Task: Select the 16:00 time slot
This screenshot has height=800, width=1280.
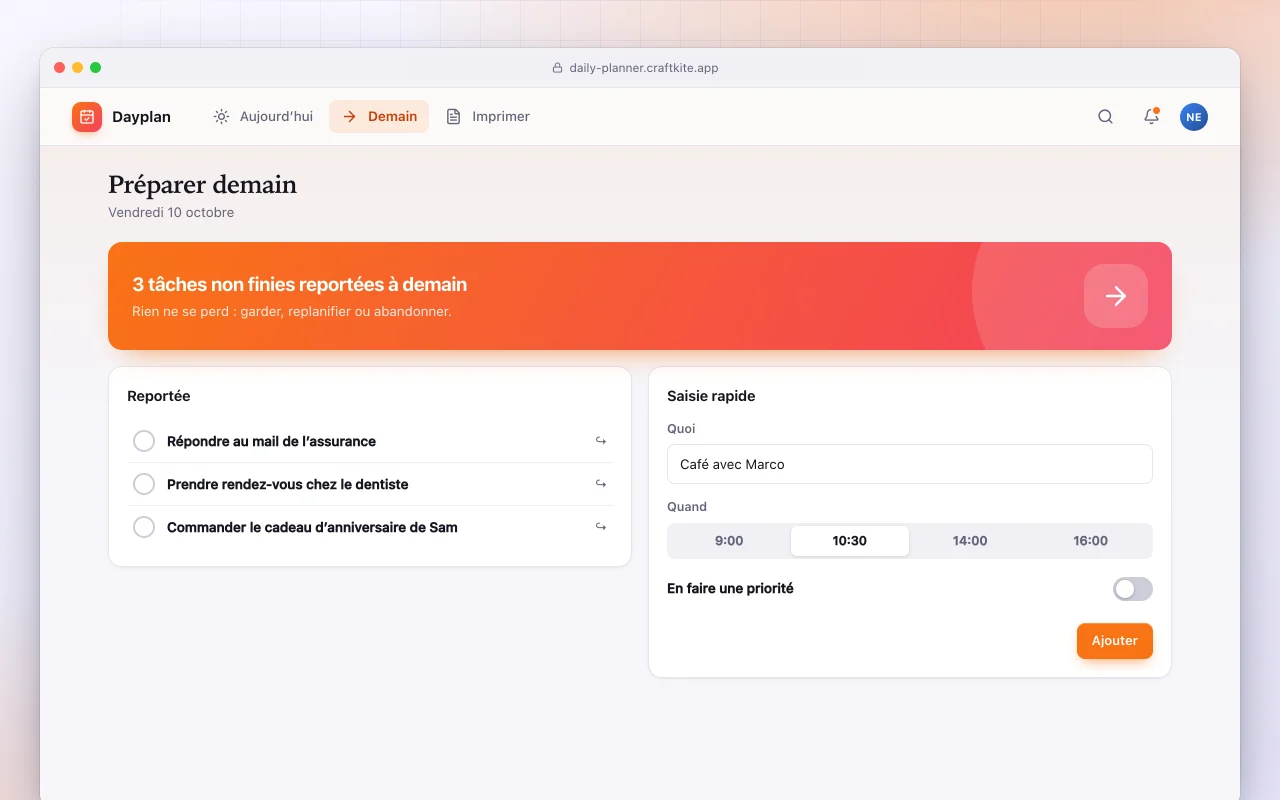Action: coord(1090,541)
